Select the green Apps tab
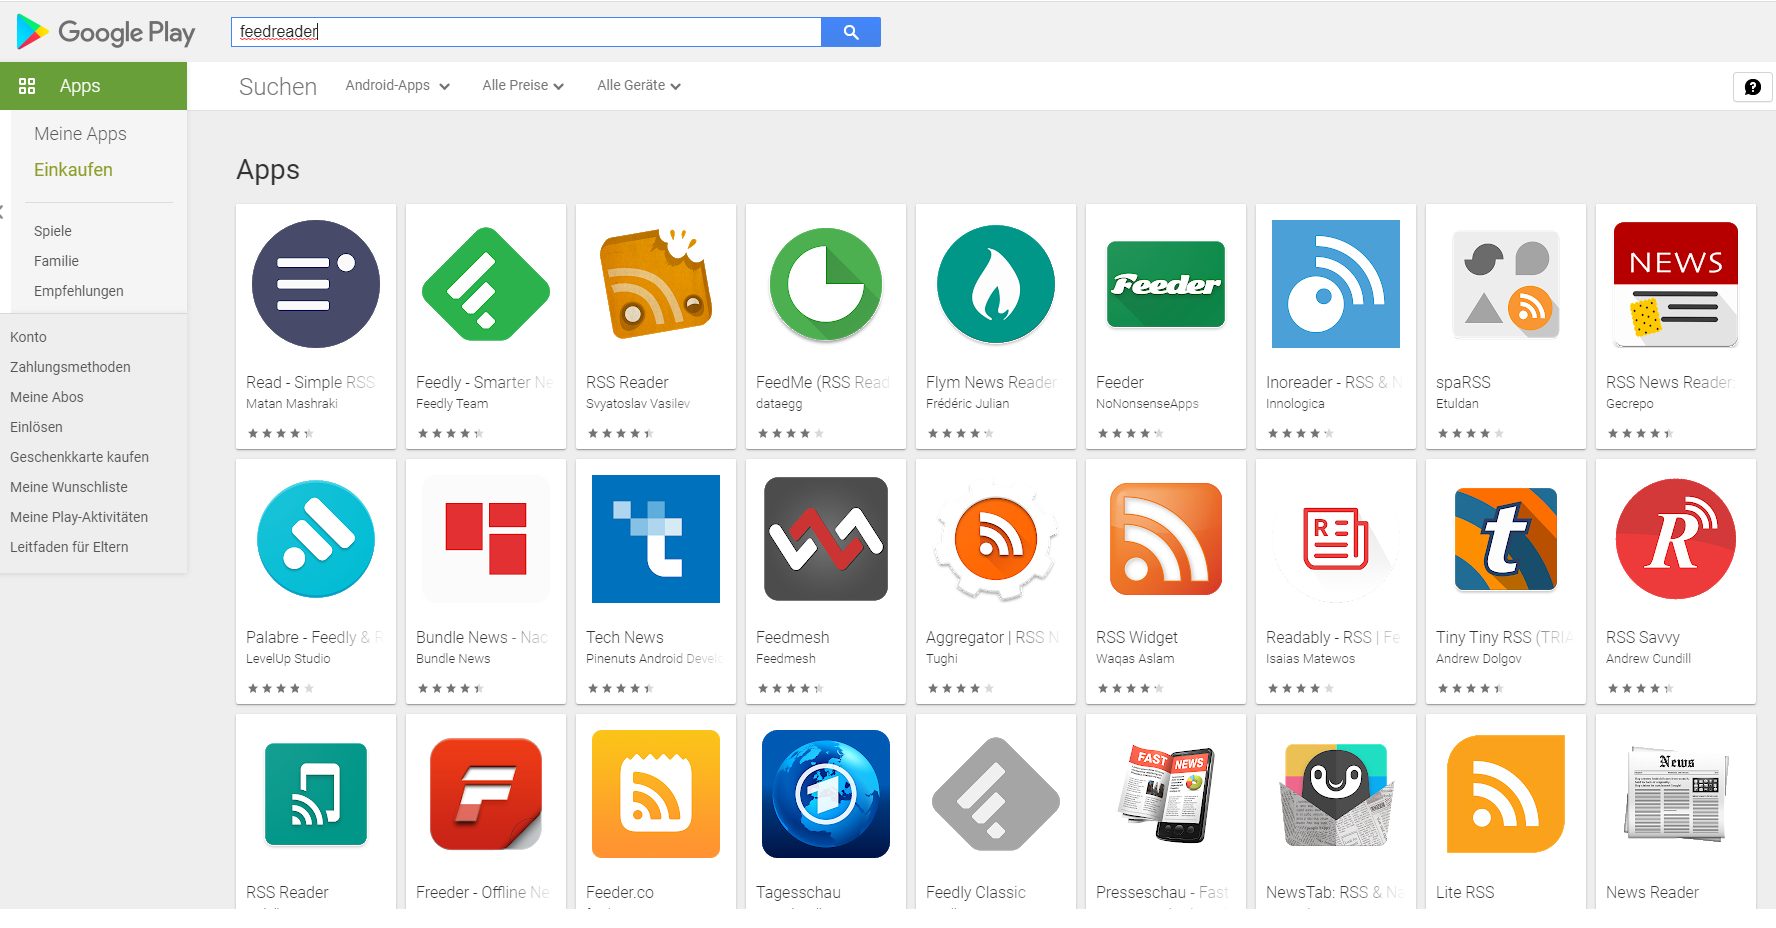The image size is (1776, 928). pyautogui.click(x=93, y=86)
